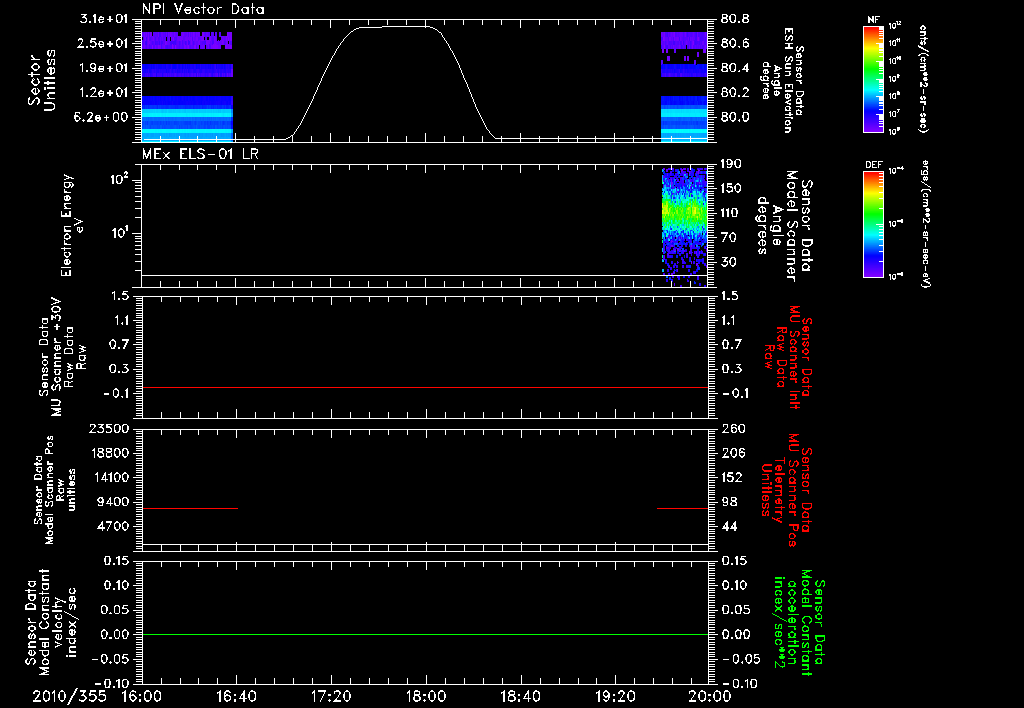The height and width of the screenshot is (708, 1024).
Task: Click the DEF color scale bar
Action: (x=874, y=224)
